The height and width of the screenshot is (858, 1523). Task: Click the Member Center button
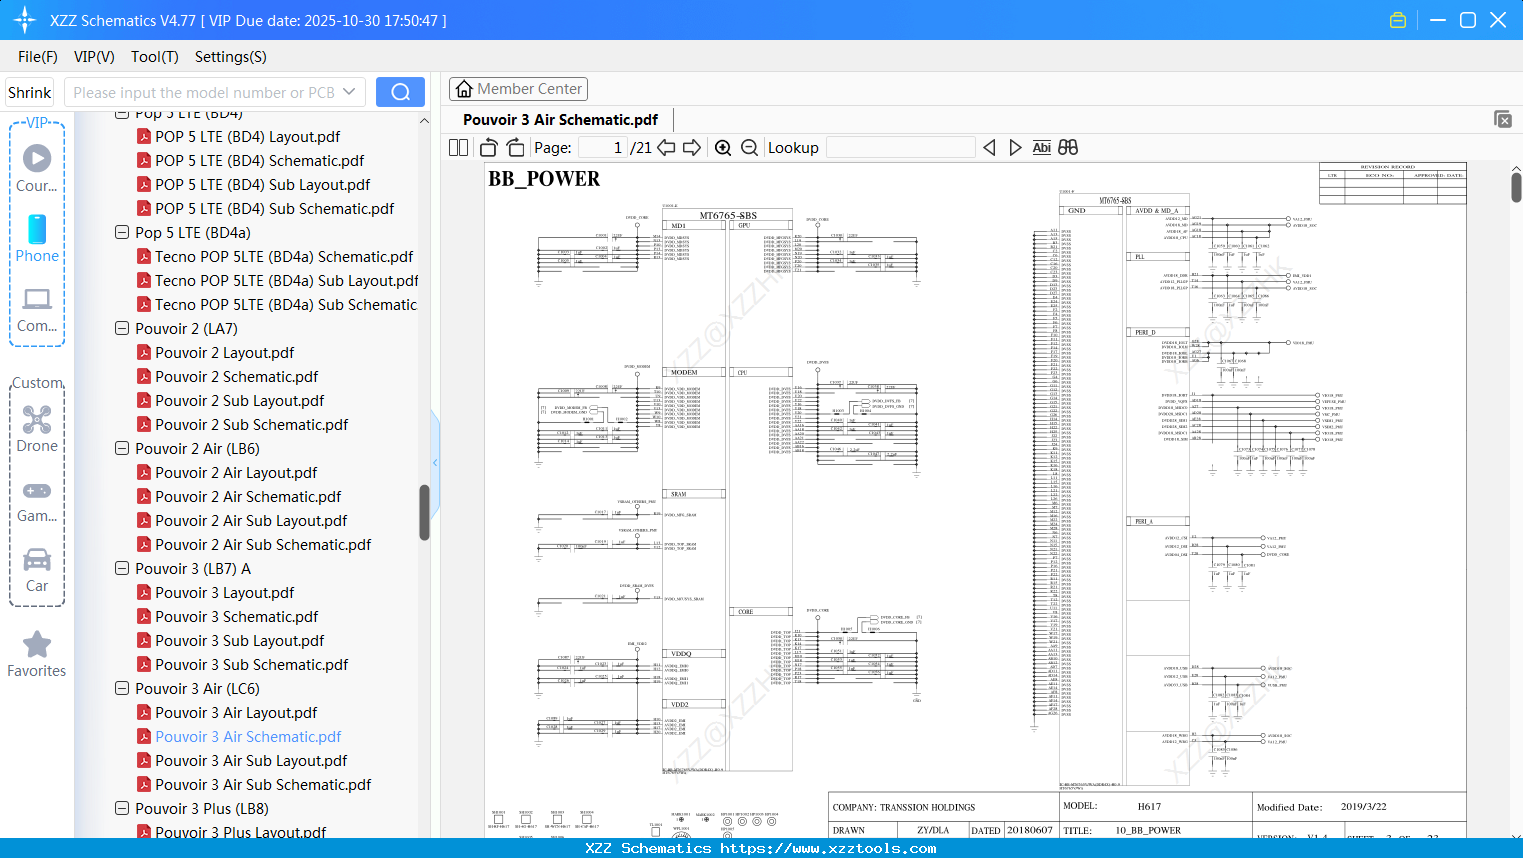click(x=518, y=88)
